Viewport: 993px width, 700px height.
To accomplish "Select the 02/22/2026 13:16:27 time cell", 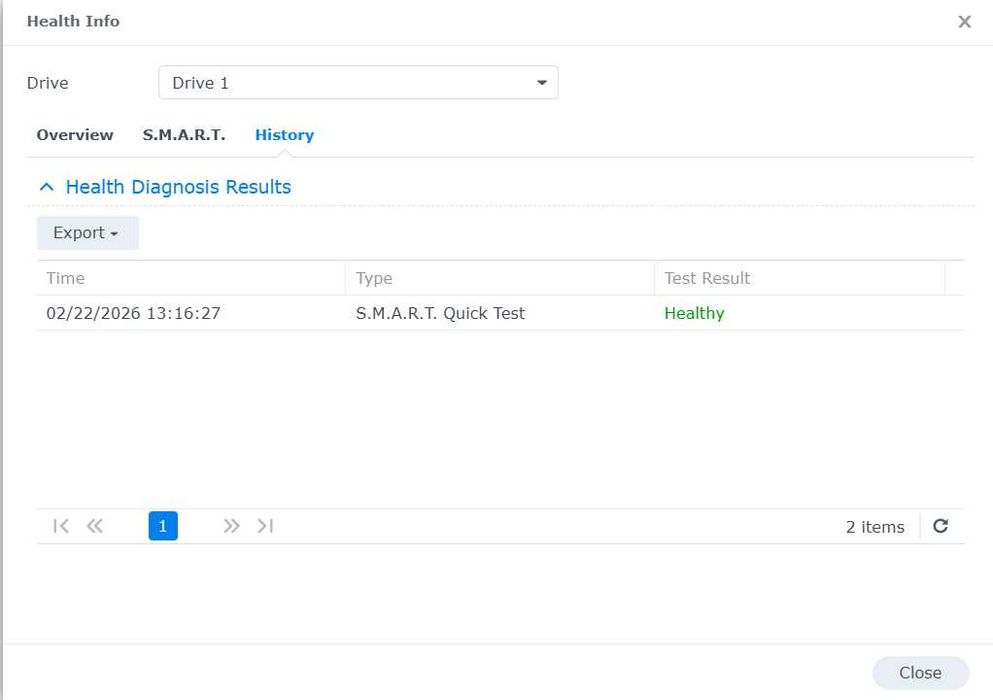I will tap(133, 313).
